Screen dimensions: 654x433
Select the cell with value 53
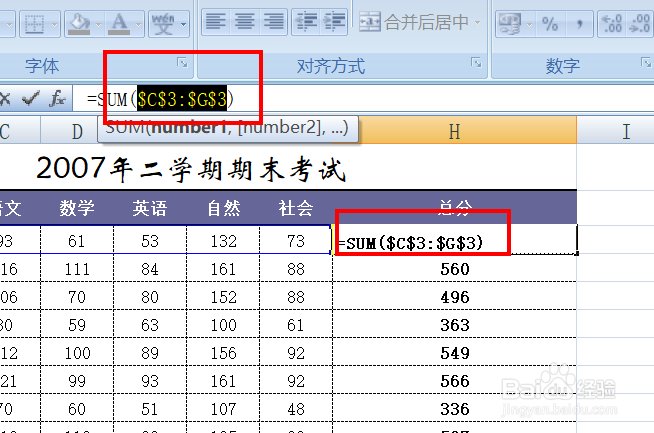pyautogui.click(x=150, y=241)
